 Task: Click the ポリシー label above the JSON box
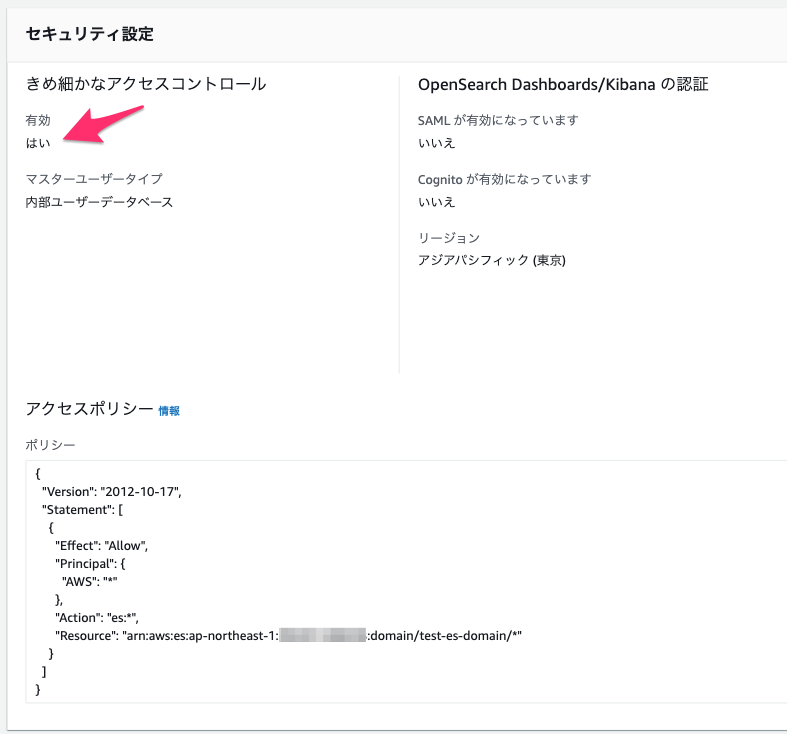point(50,445)
